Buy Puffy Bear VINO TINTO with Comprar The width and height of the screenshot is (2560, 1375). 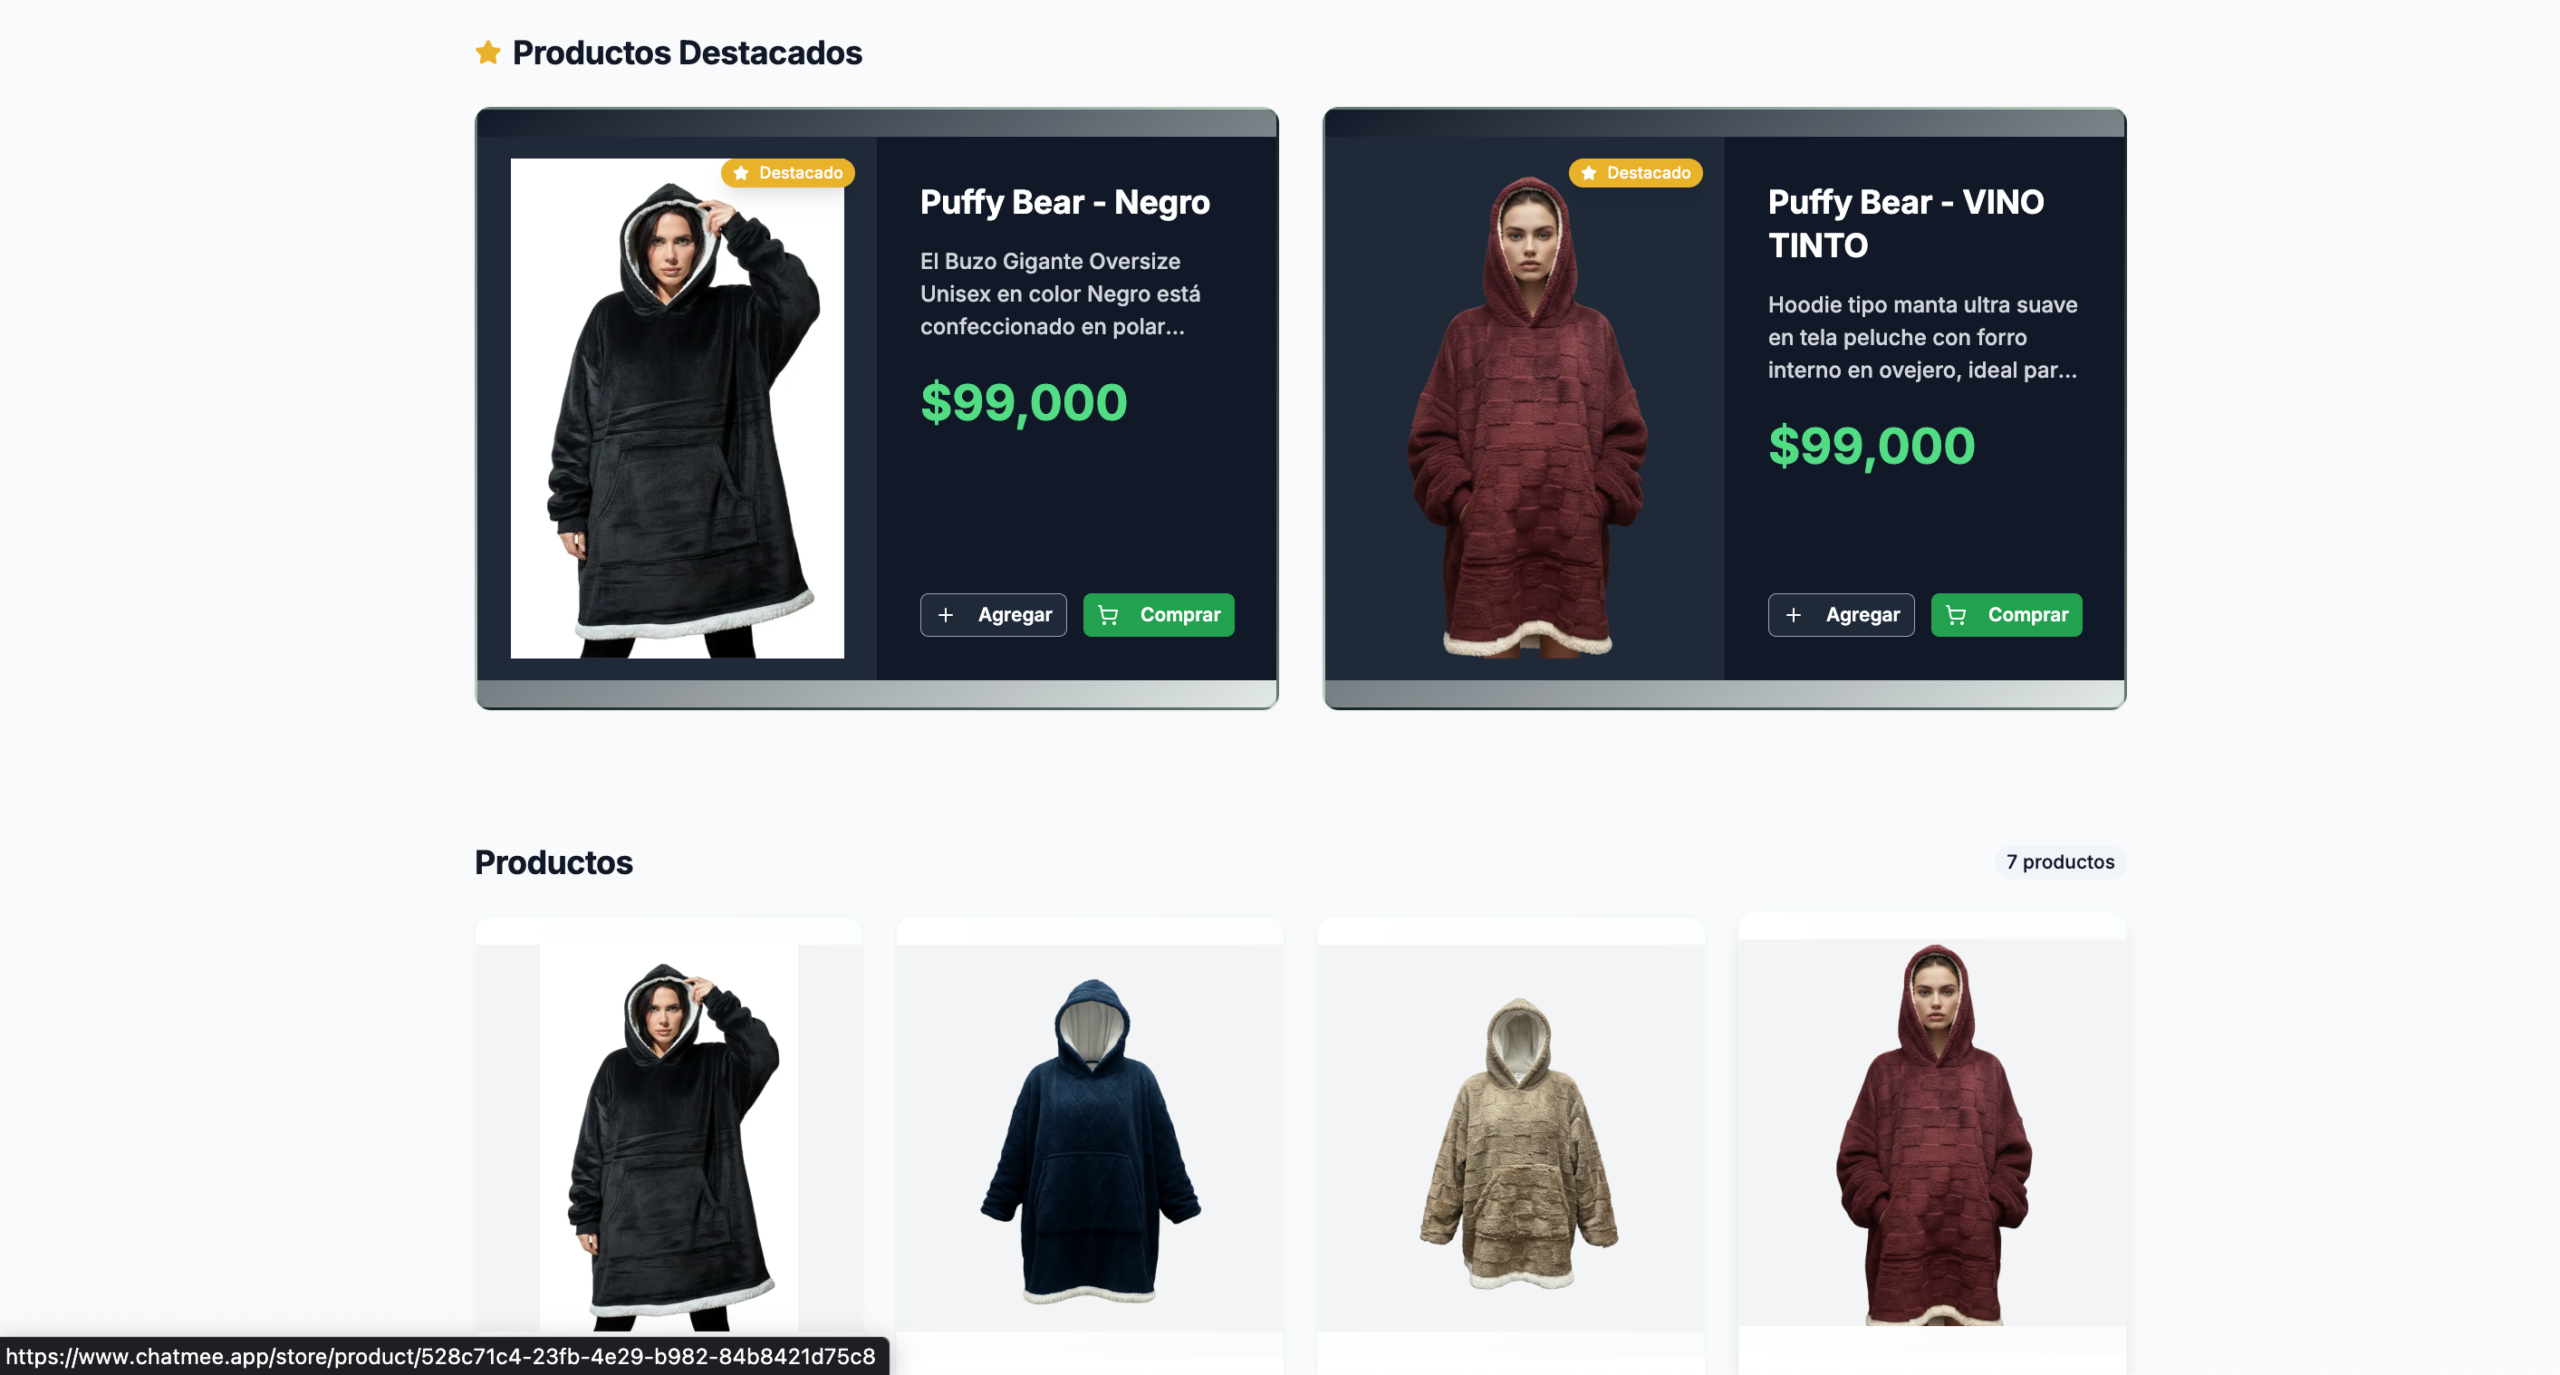point(2007,615)
